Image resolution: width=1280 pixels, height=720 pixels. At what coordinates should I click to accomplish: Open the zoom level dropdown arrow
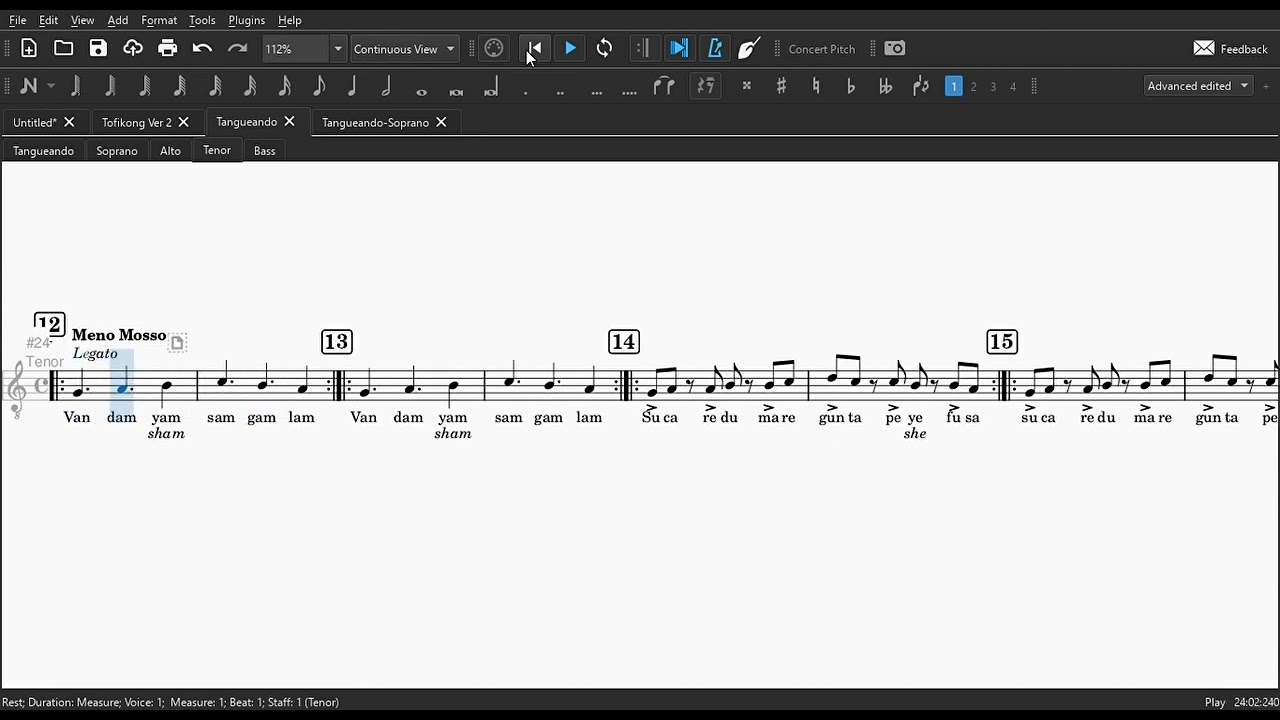pos(338,49)
